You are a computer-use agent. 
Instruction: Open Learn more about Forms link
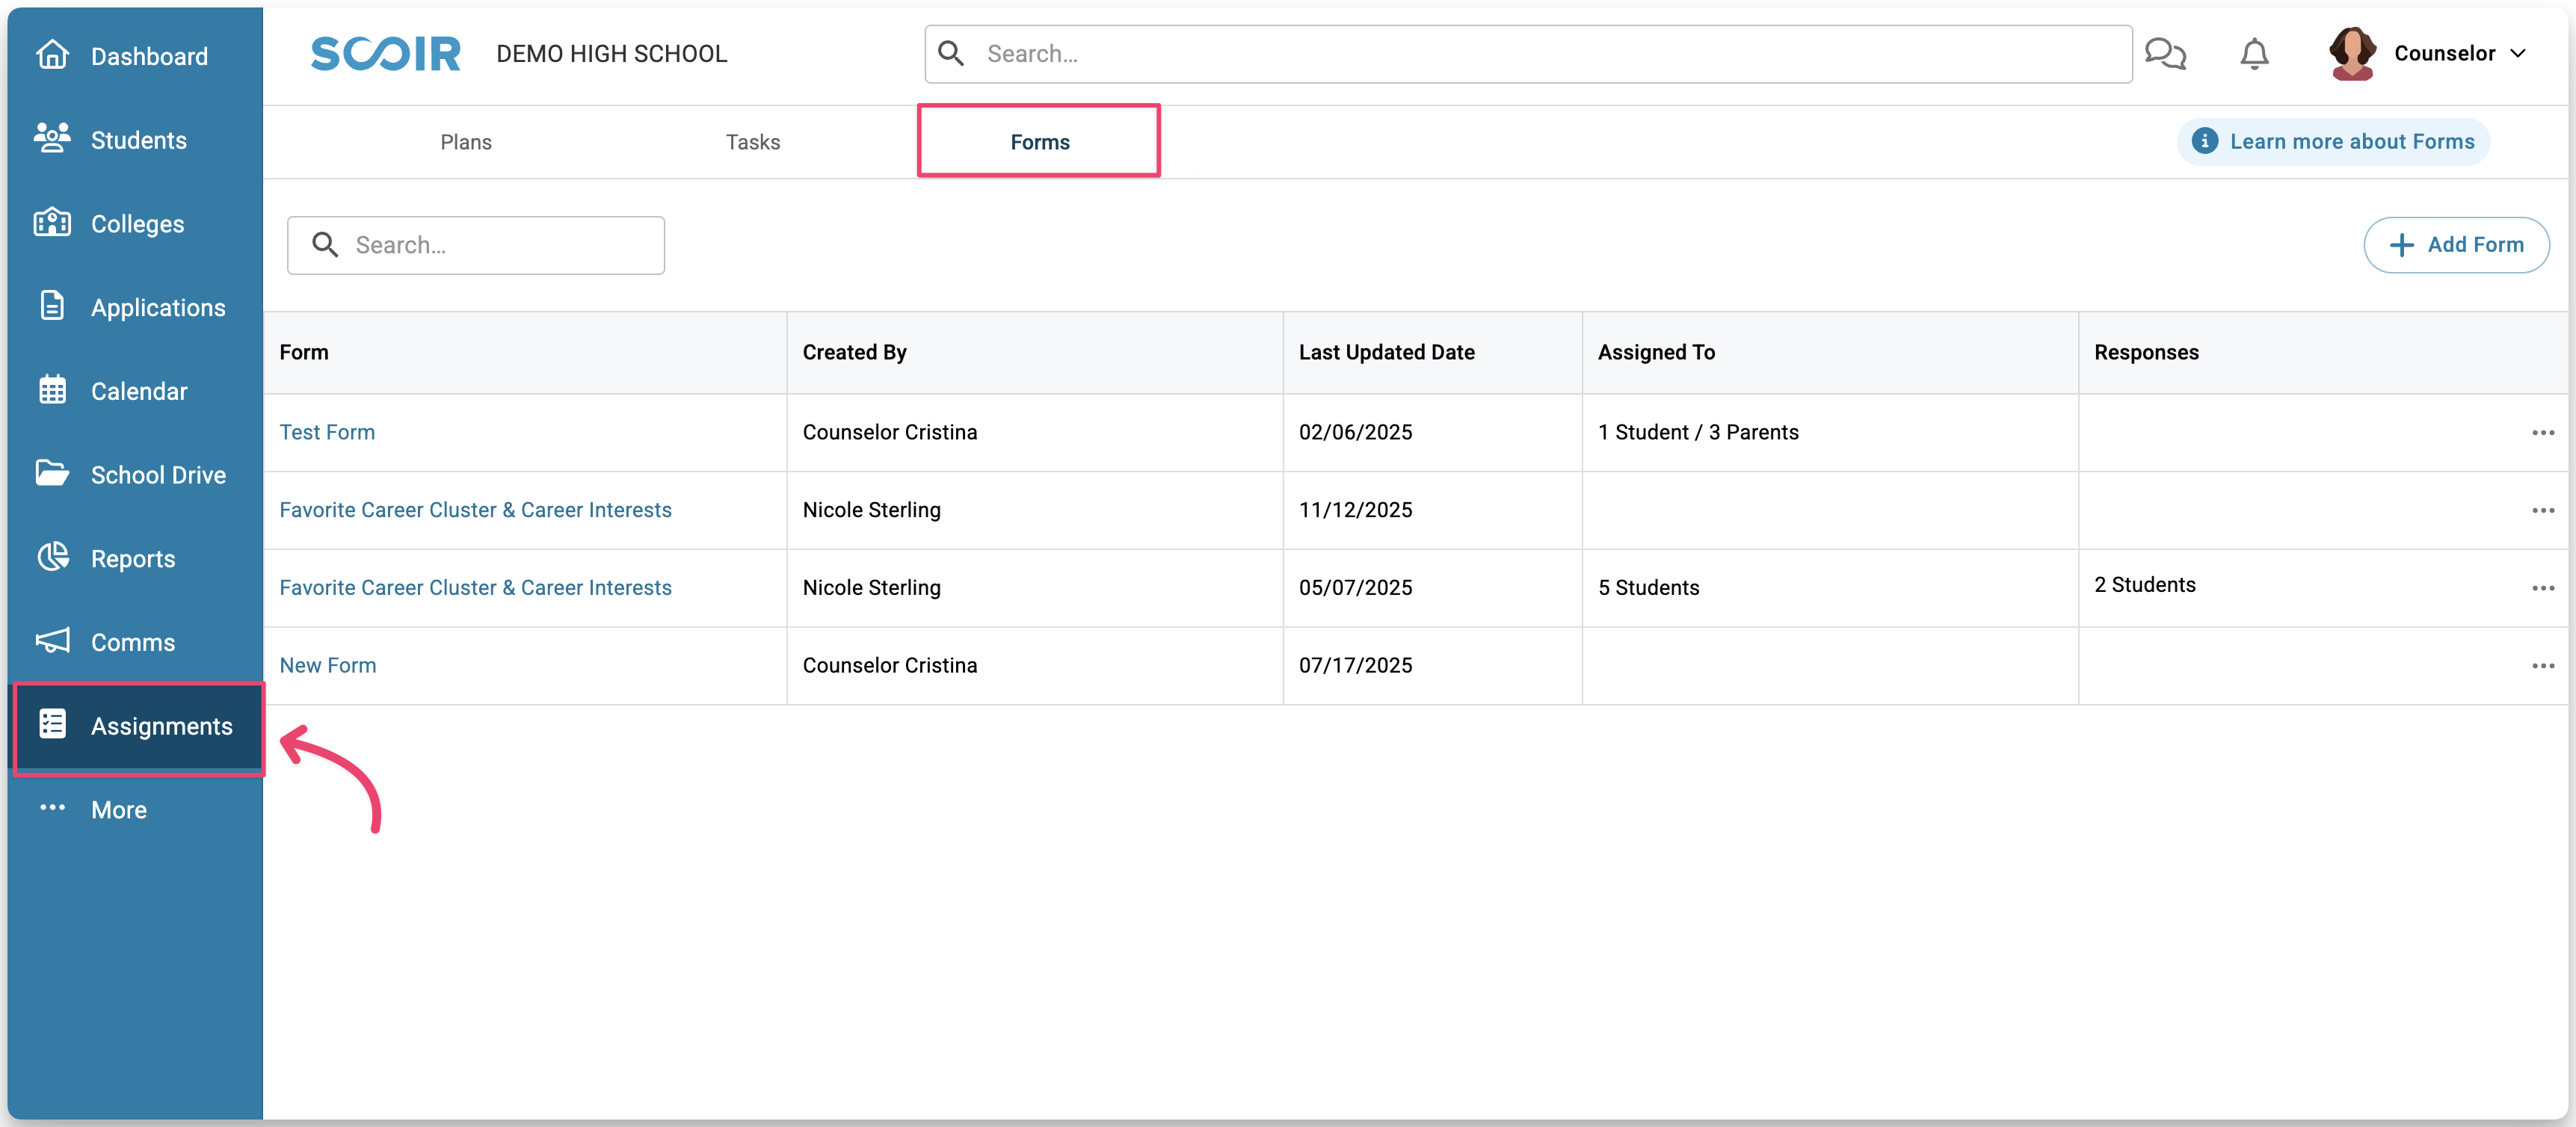tap(2333, 142)
